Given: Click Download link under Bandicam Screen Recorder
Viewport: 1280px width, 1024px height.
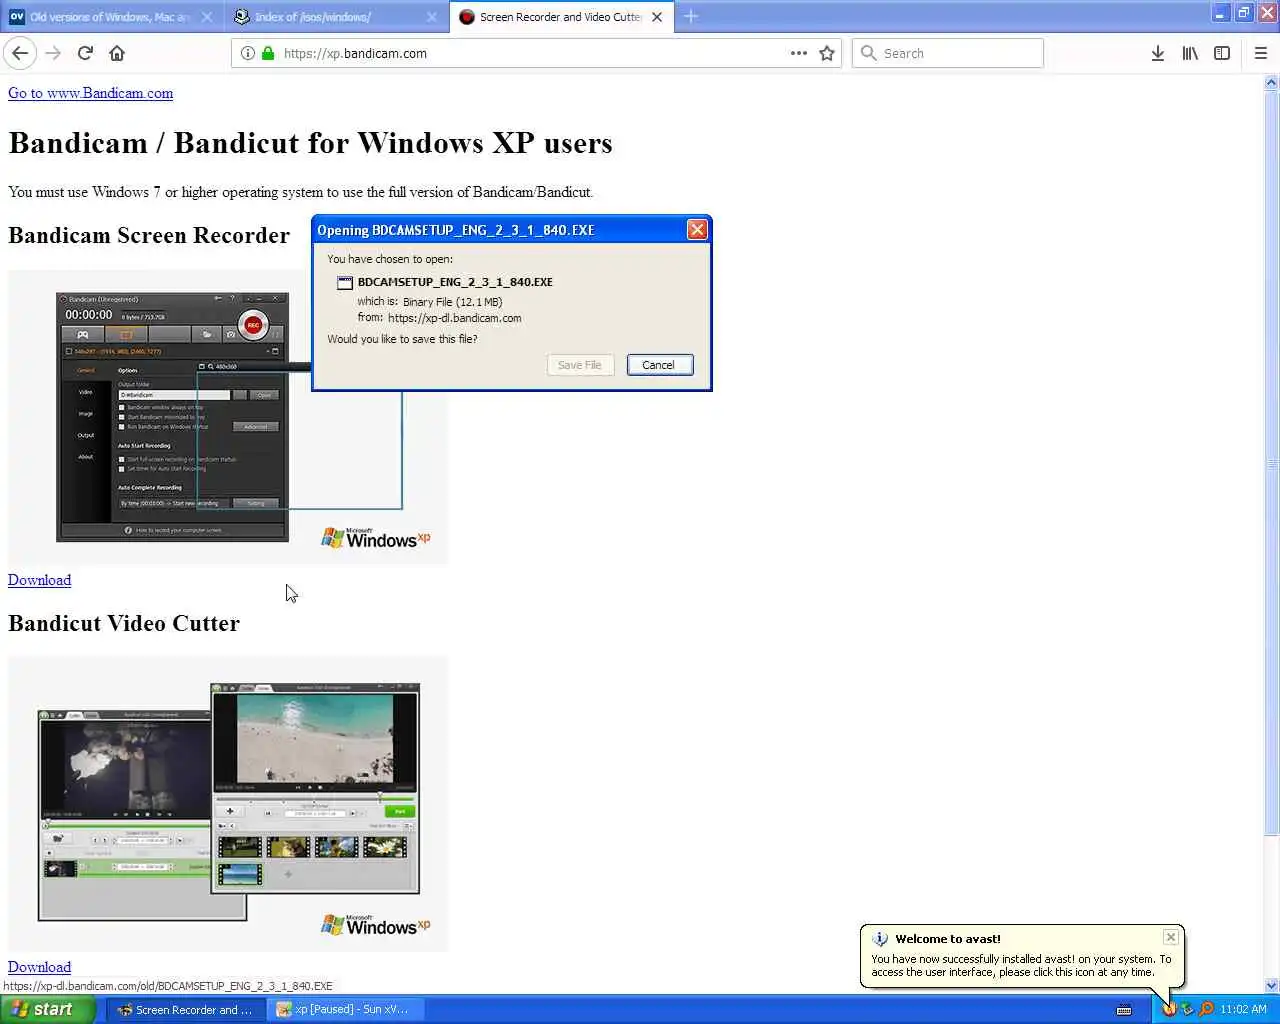Looking at the screenshot, I should pos(40,580).
